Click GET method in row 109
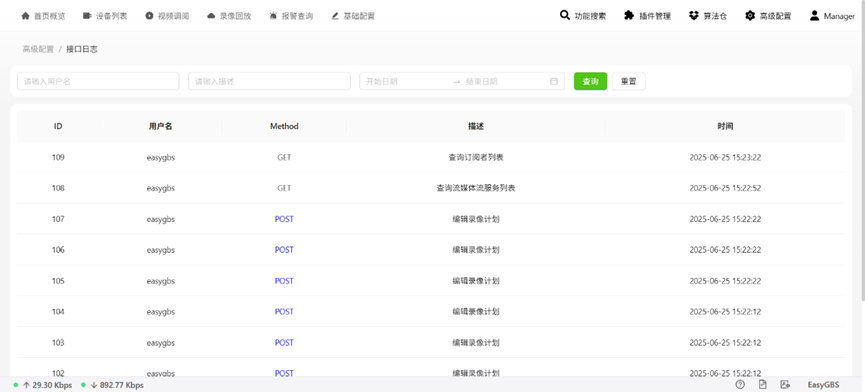865x392 pixels. pos(284,157)
